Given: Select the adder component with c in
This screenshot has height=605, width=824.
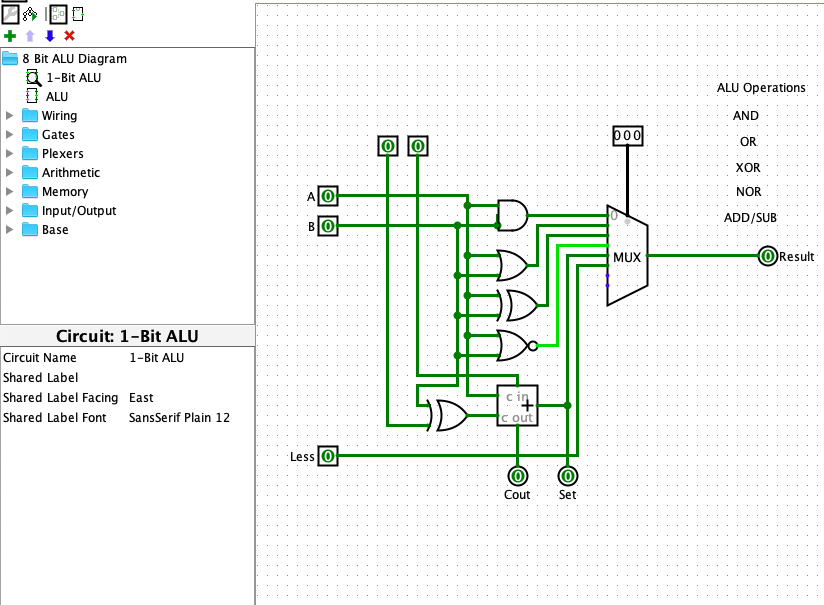Looking at the screenshot, I should tap(517, 405).
